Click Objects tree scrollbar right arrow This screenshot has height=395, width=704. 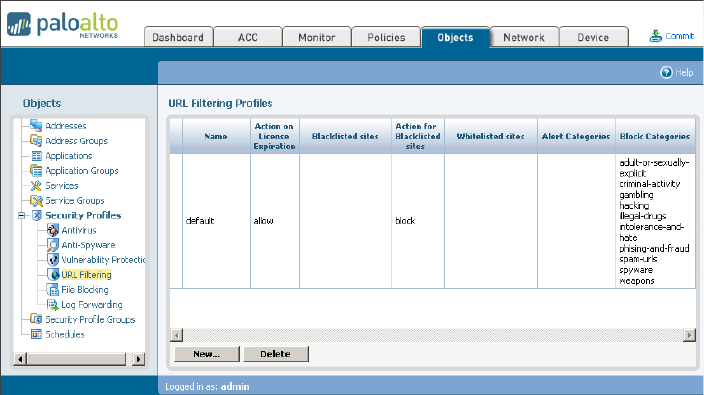139,359
